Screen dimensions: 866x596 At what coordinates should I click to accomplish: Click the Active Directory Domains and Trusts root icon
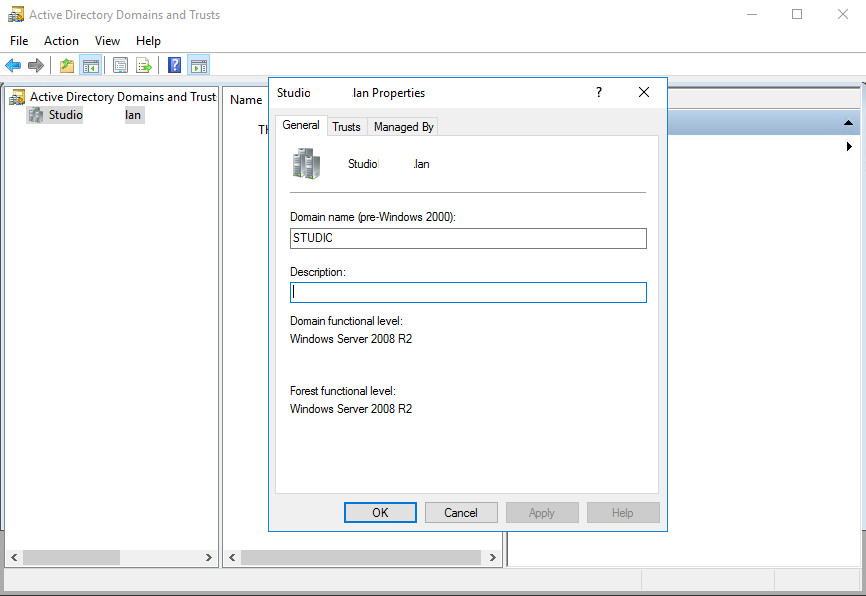click(x=17, y=97)
